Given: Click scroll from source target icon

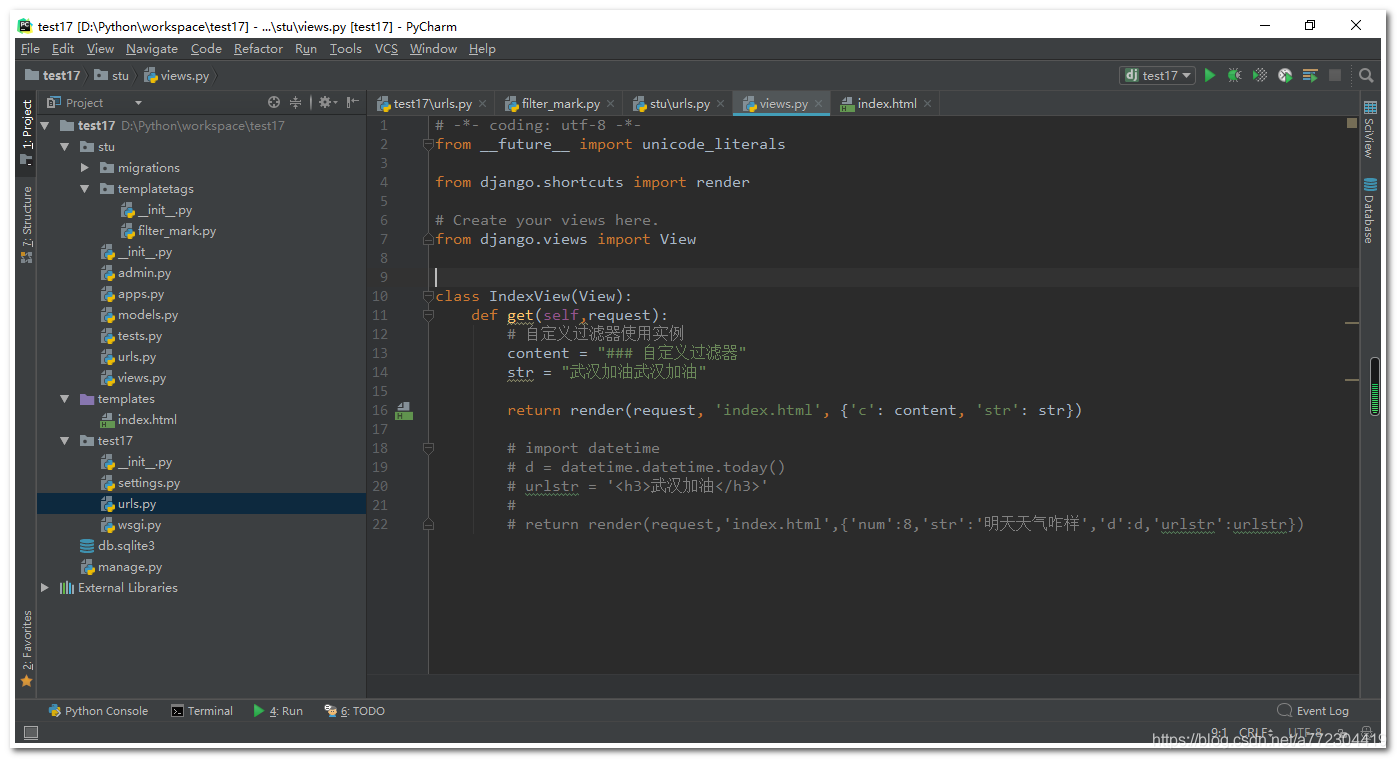Looking at the screenshot, I should pyautogui.click(x=274, y=102).
